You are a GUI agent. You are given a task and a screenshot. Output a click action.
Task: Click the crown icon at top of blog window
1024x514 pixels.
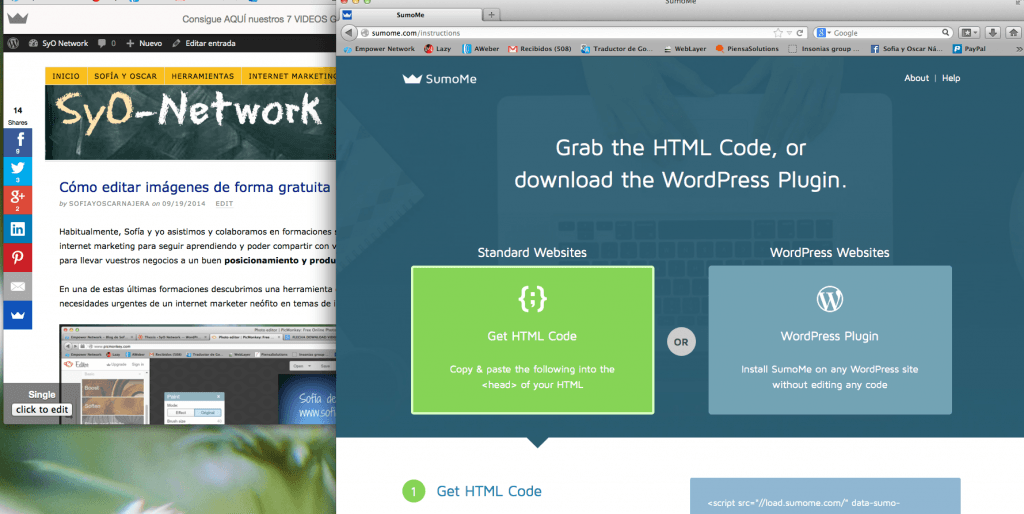pos(18,18)
